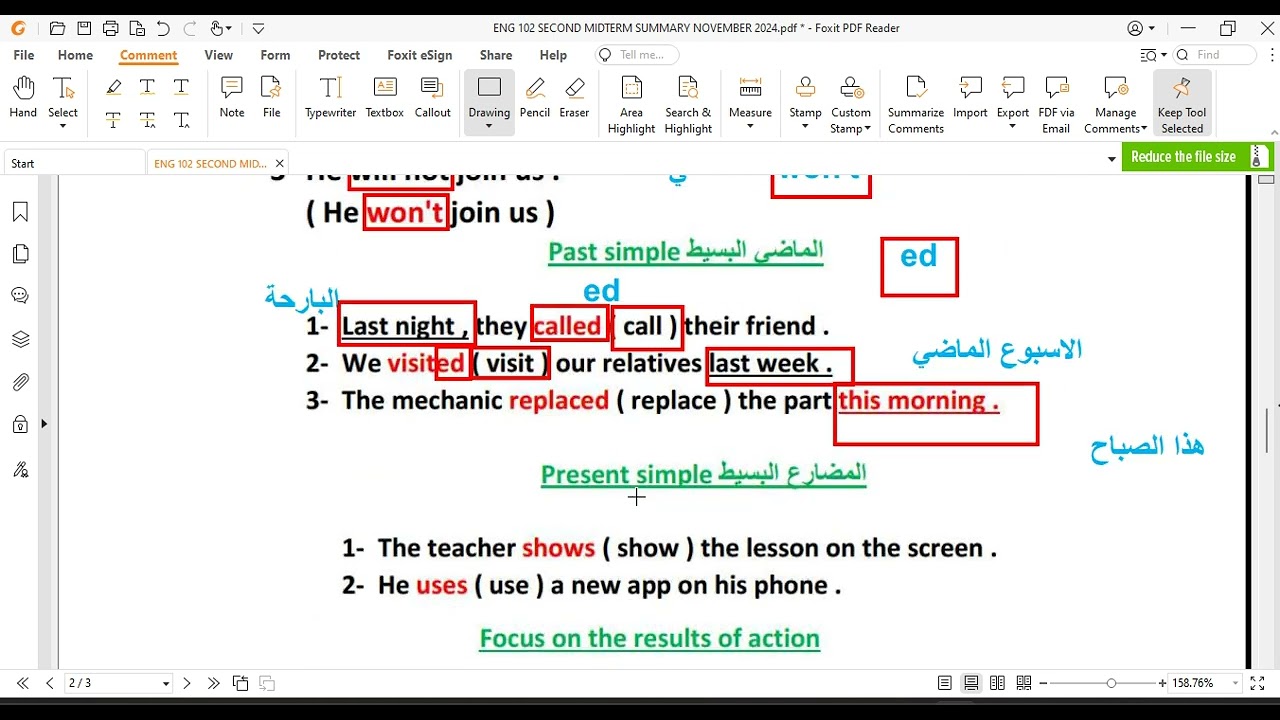Screen dimensions: 1280x720
Task: Switch to single page view
Action: tap(945, 683)
